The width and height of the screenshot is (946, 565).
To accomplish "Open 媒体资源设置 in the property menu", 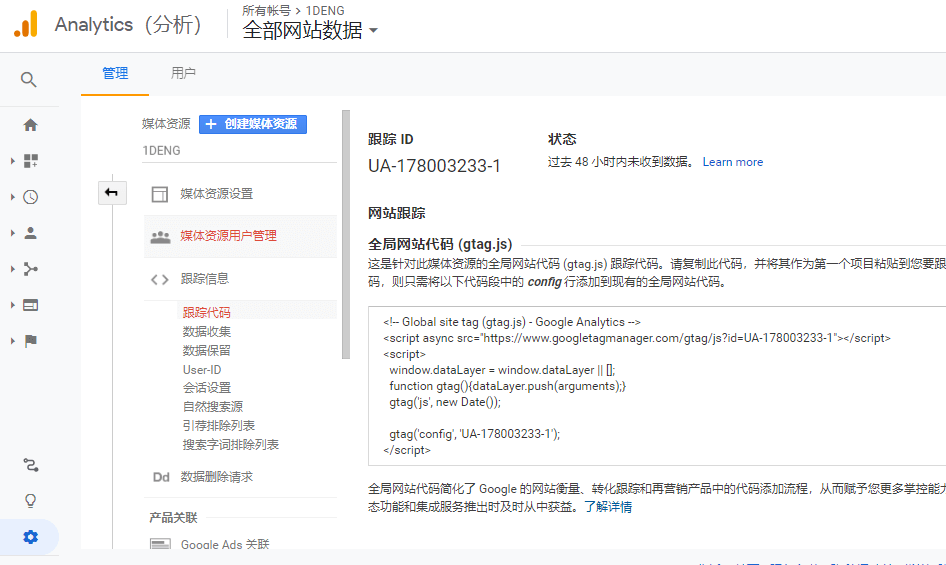I will tap(216, 194).
